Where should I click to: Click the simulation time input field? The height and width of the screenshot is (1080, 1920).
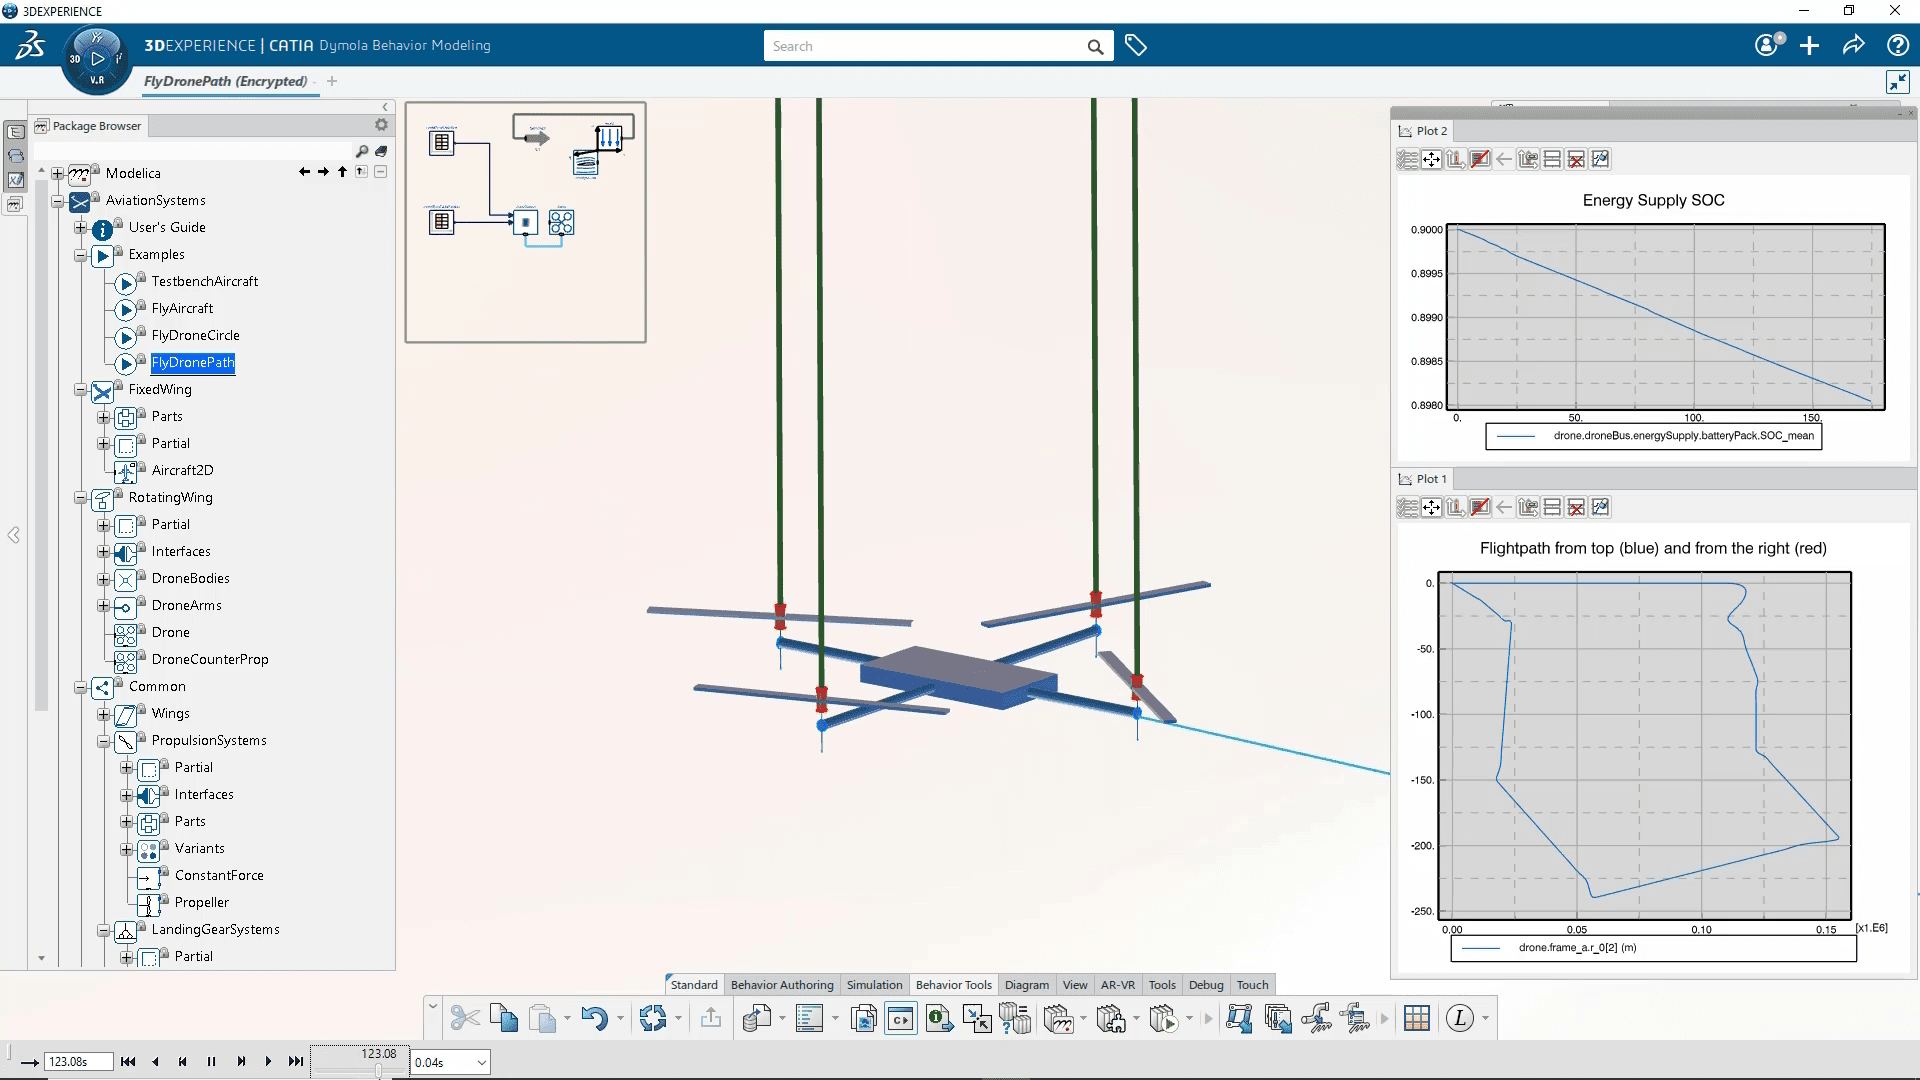75,1062
